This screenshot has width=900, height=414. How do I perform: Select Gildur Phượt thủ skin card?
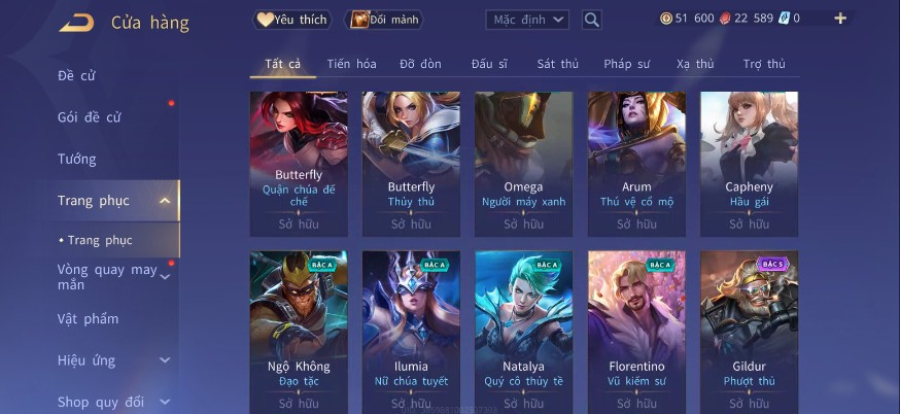[x=749, y=332]
